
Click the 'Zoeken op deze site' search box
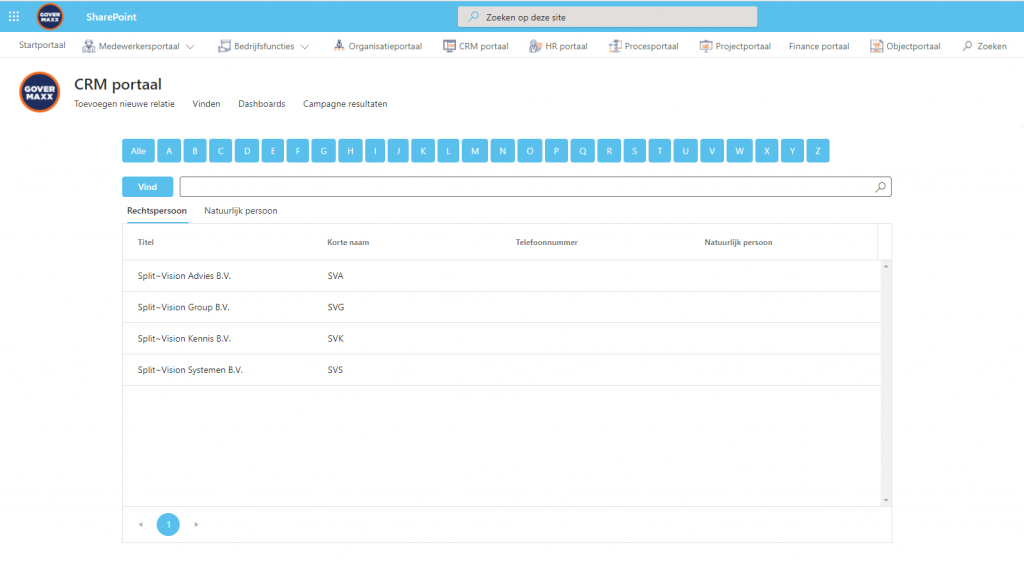point(607,17)
